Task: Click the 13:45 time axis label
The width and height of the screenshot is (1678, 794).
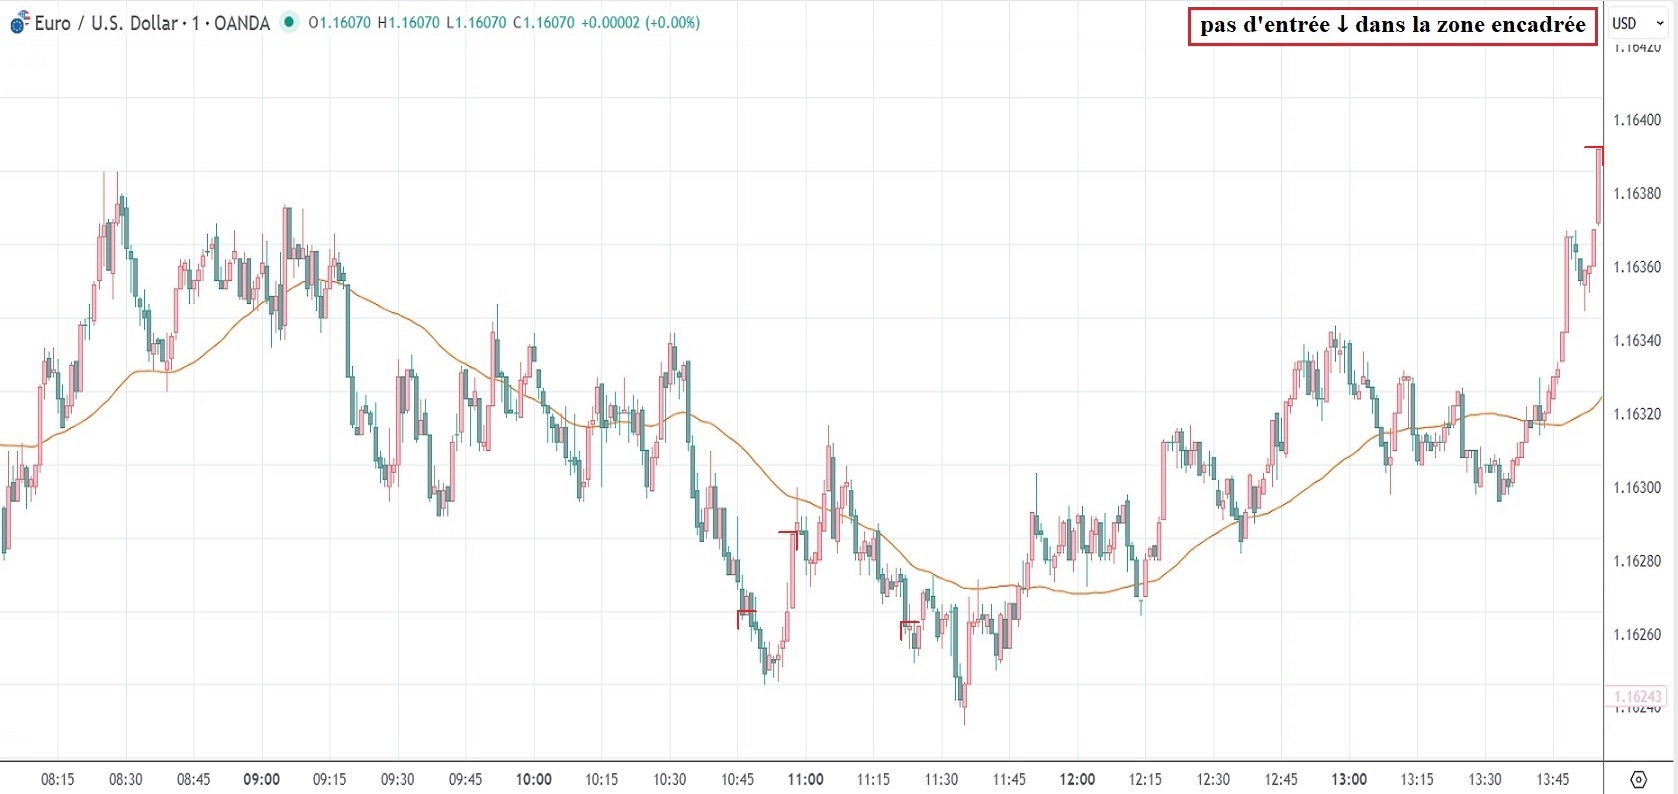Action: tap(1554, 780)
